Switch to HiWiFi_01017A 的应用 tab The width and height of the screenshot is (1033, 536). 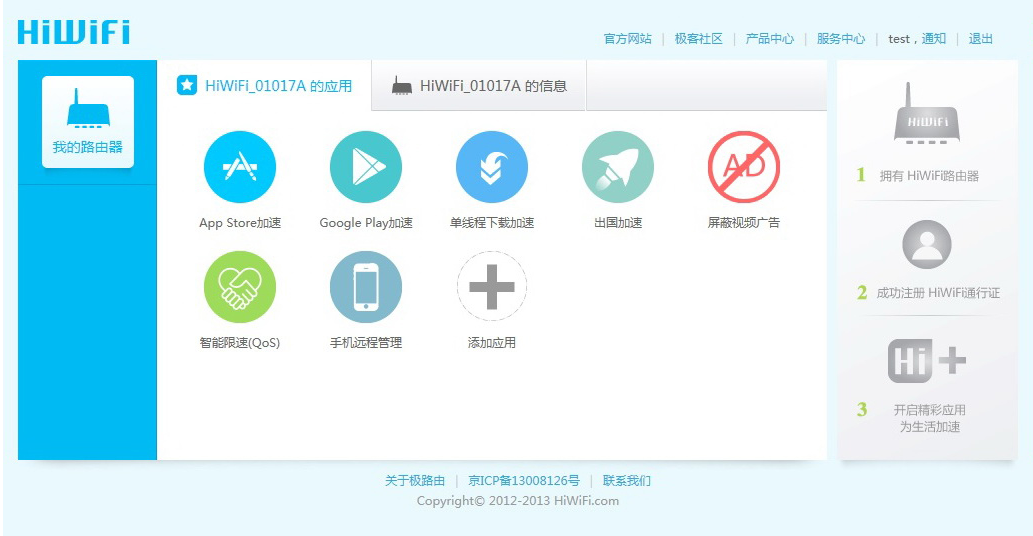click(x=265, y=86)
